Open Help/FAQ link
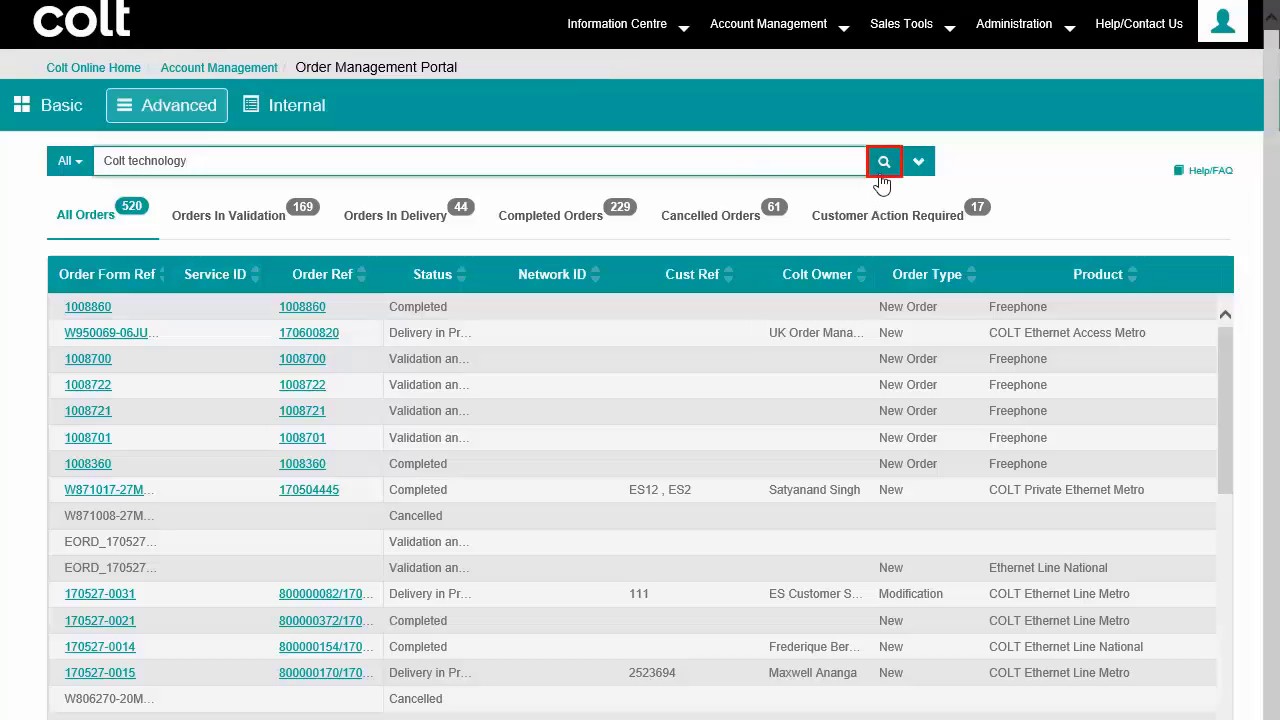 click(1203, 171)
